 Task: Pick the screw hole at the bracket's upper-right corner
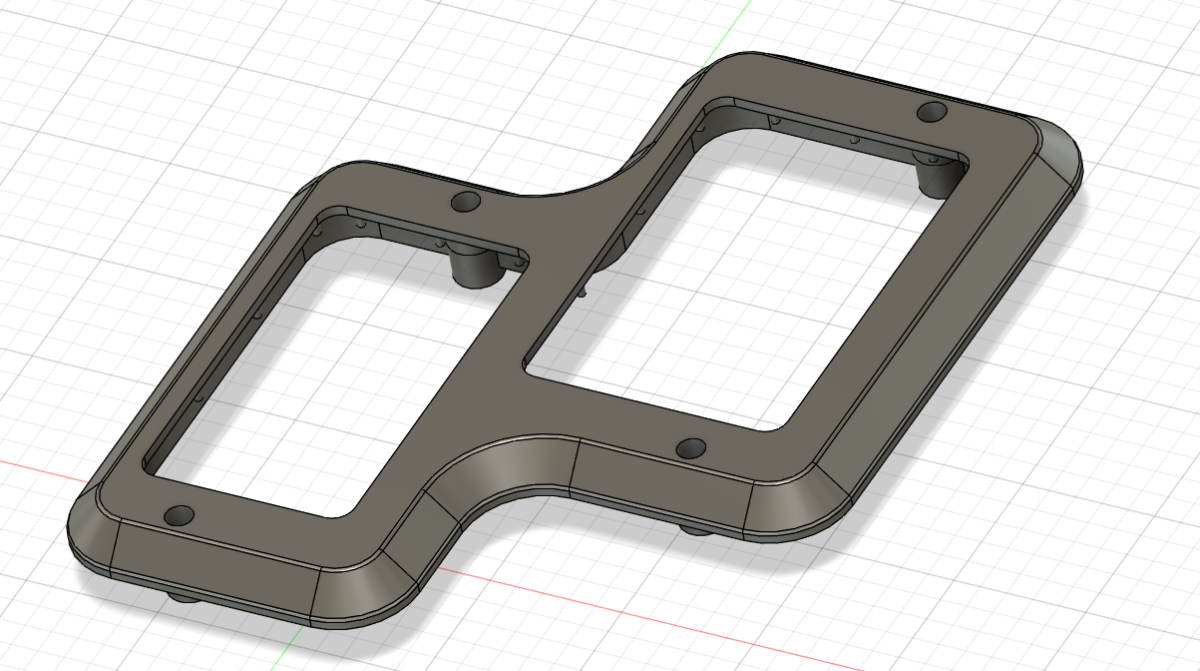point(932,111)
